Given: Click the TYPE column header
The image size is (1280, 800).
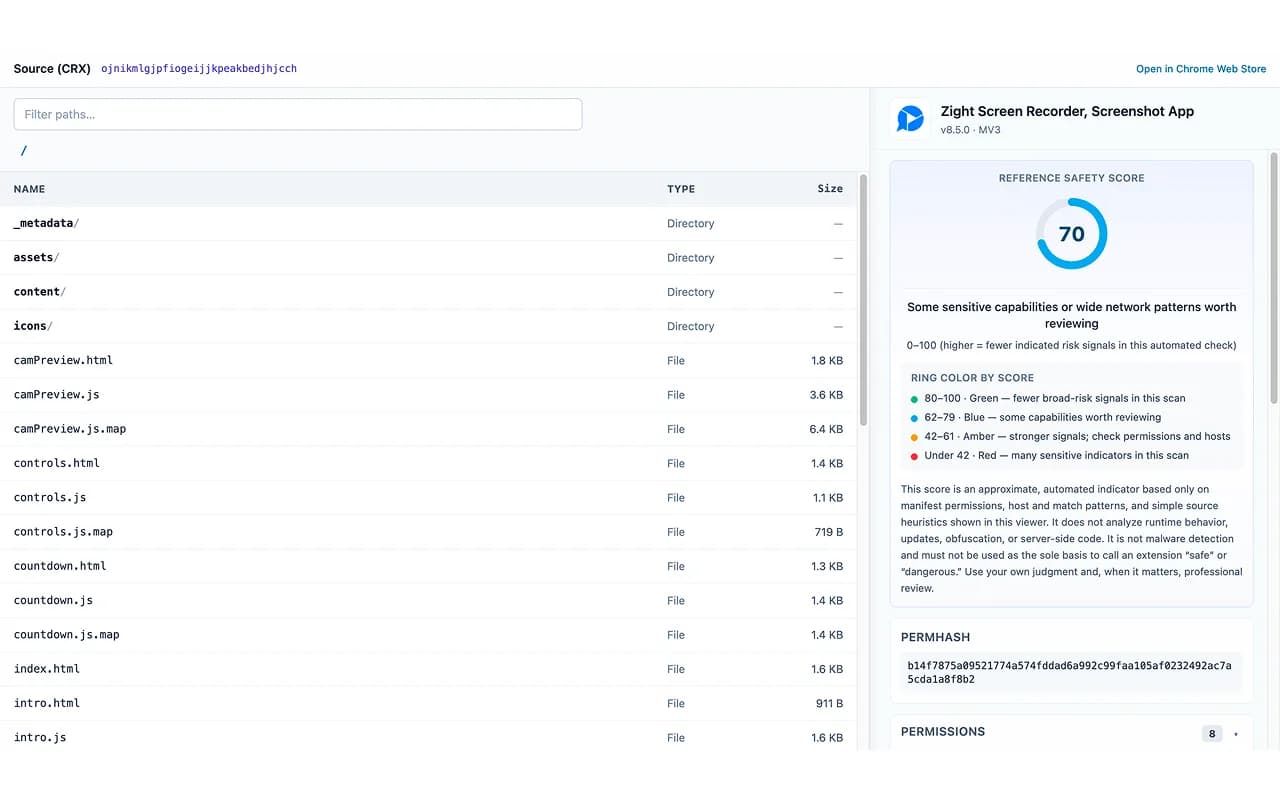Looking at the screenshot, I should click(x=681, y=189).
